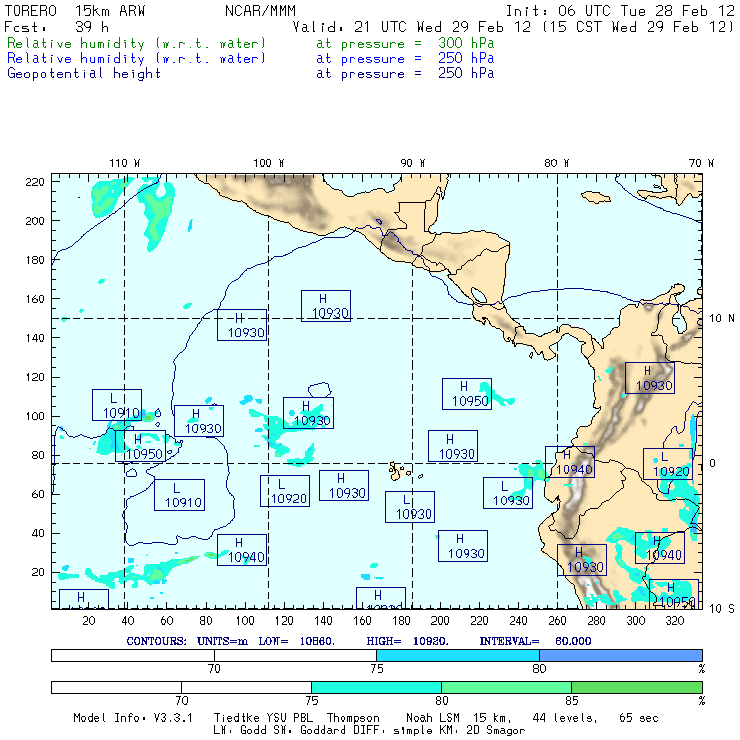
Task: Click the 'TORERO 15km ARW' title text
Action: click(x=75, y=10)
